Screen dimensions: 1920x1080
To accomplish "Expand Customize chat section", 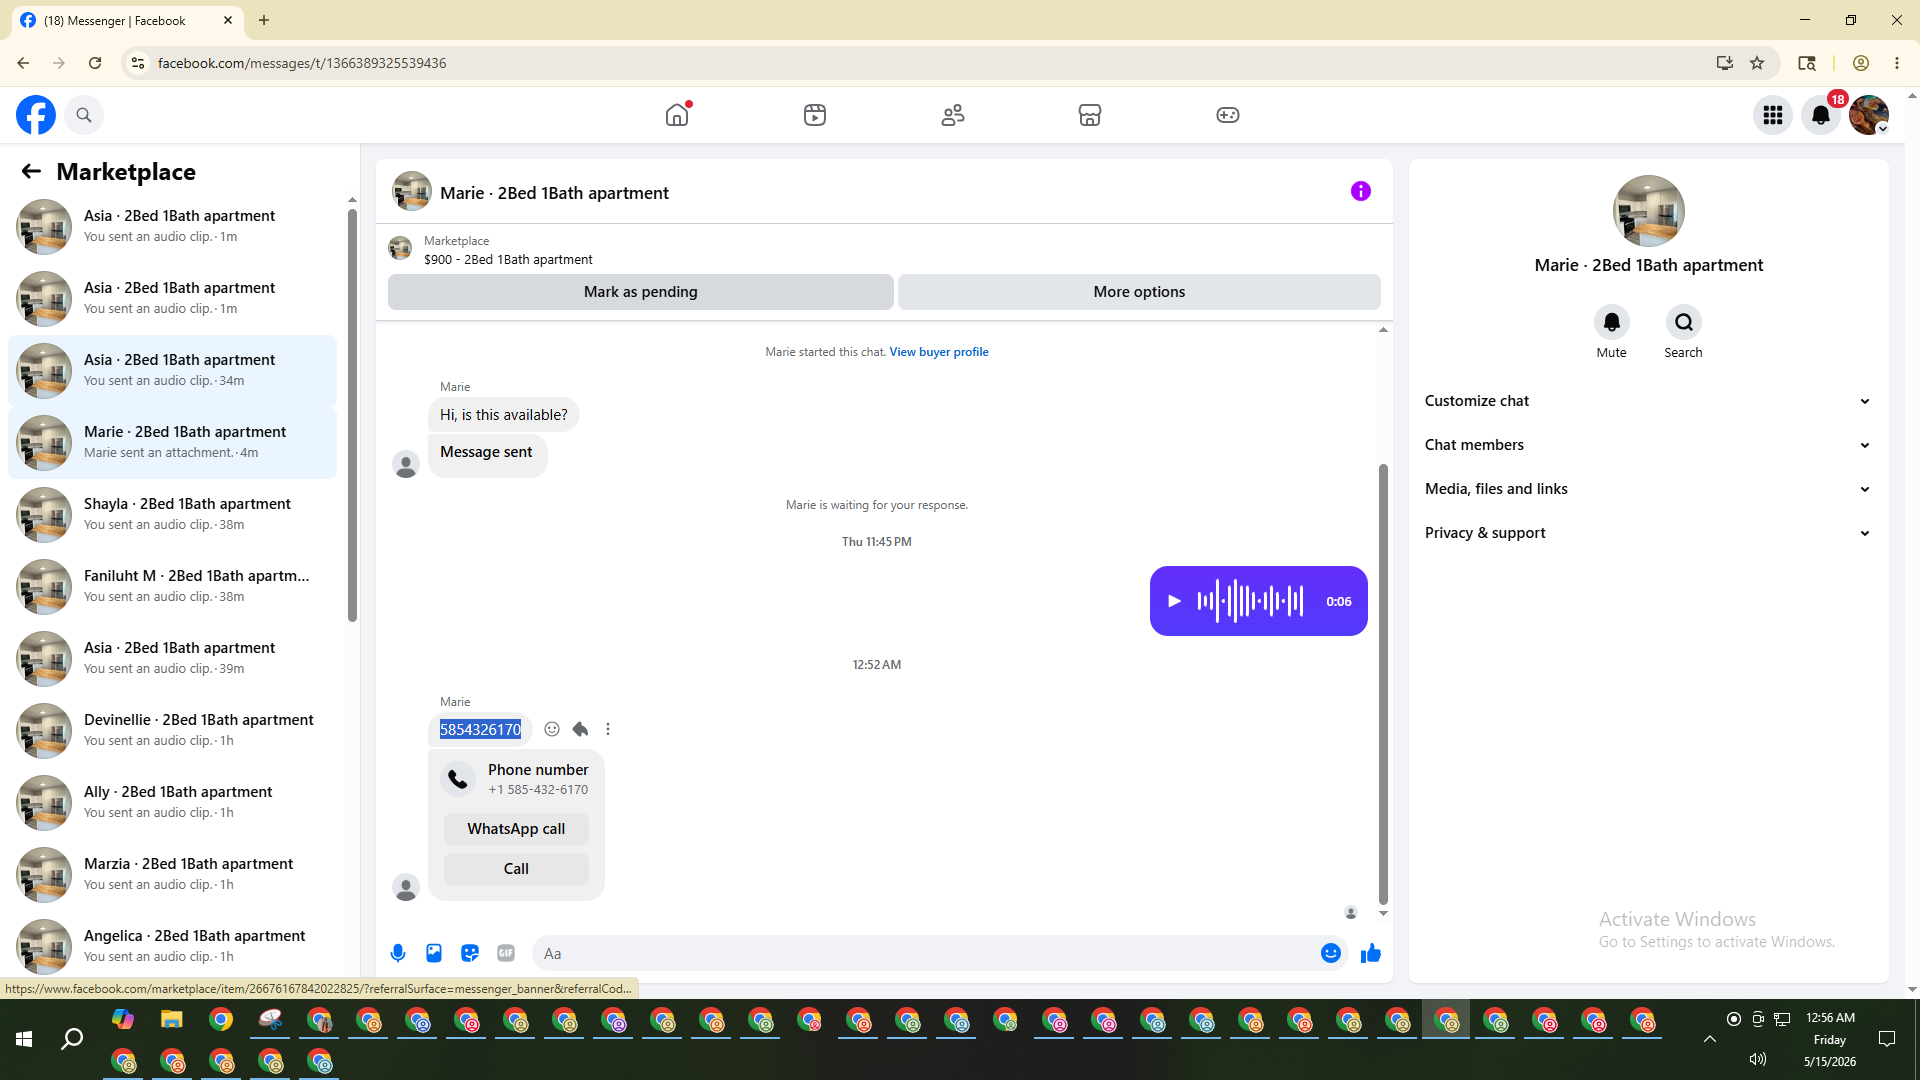I will tap(1648, 401).
